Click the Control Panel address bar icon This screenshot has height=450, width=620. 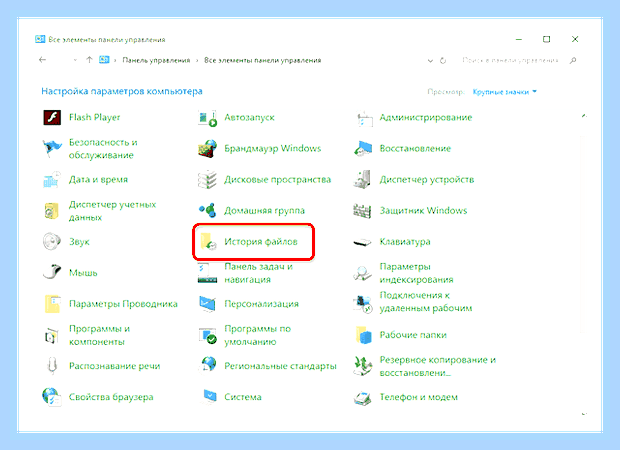click(104, 60)
